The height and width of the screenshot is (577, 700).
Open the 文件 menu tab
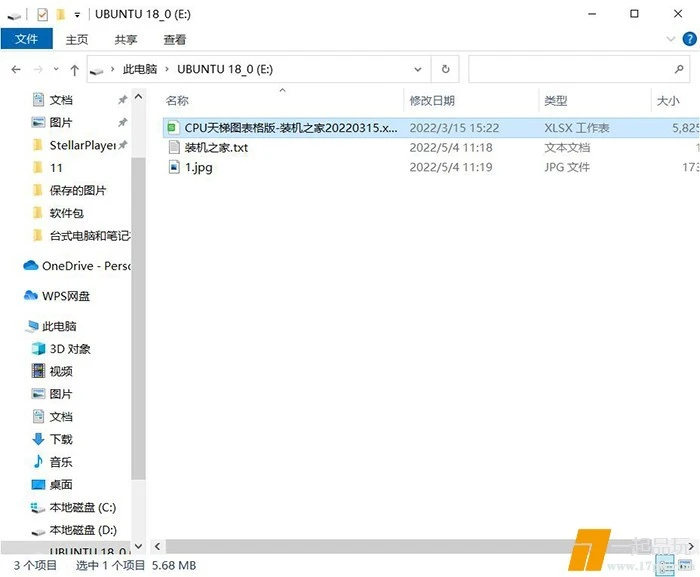27,39
